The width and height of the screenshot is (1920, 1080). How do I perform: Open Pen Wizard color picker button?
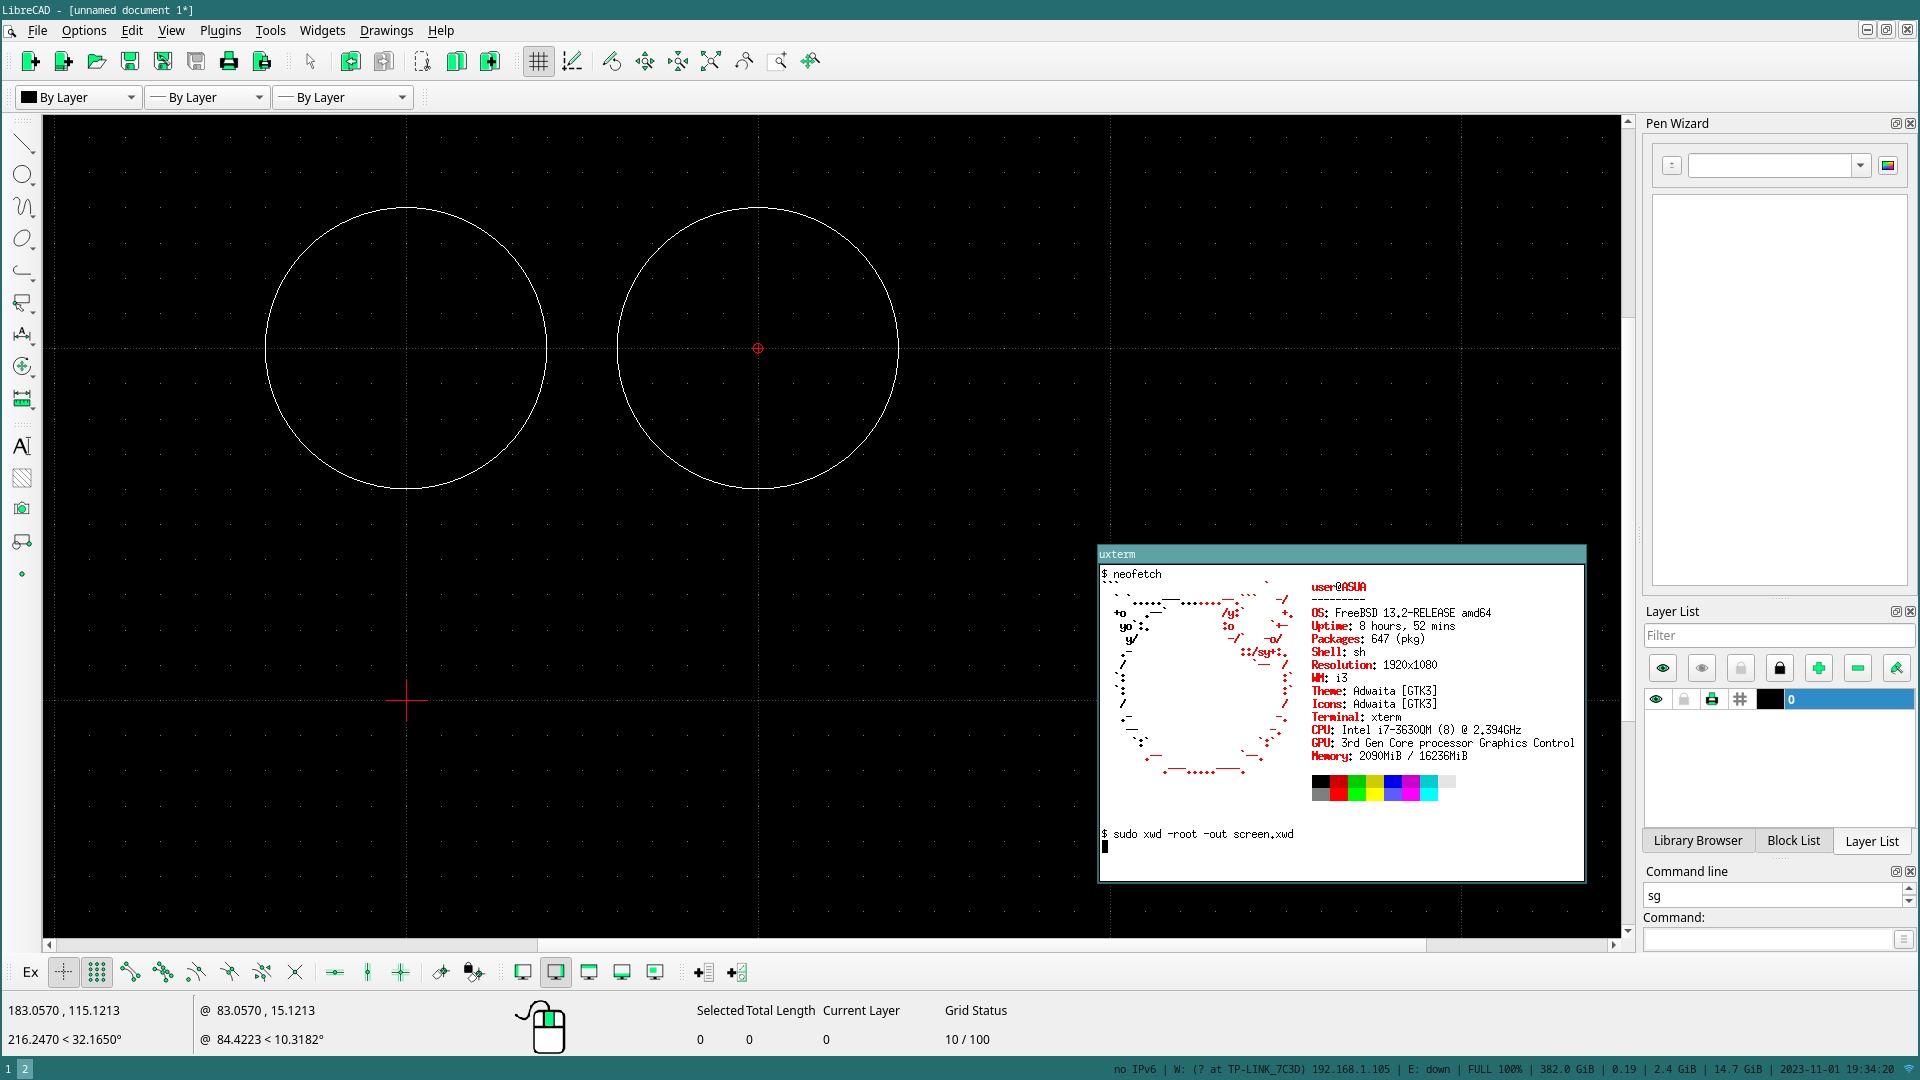click(1888, 166)
